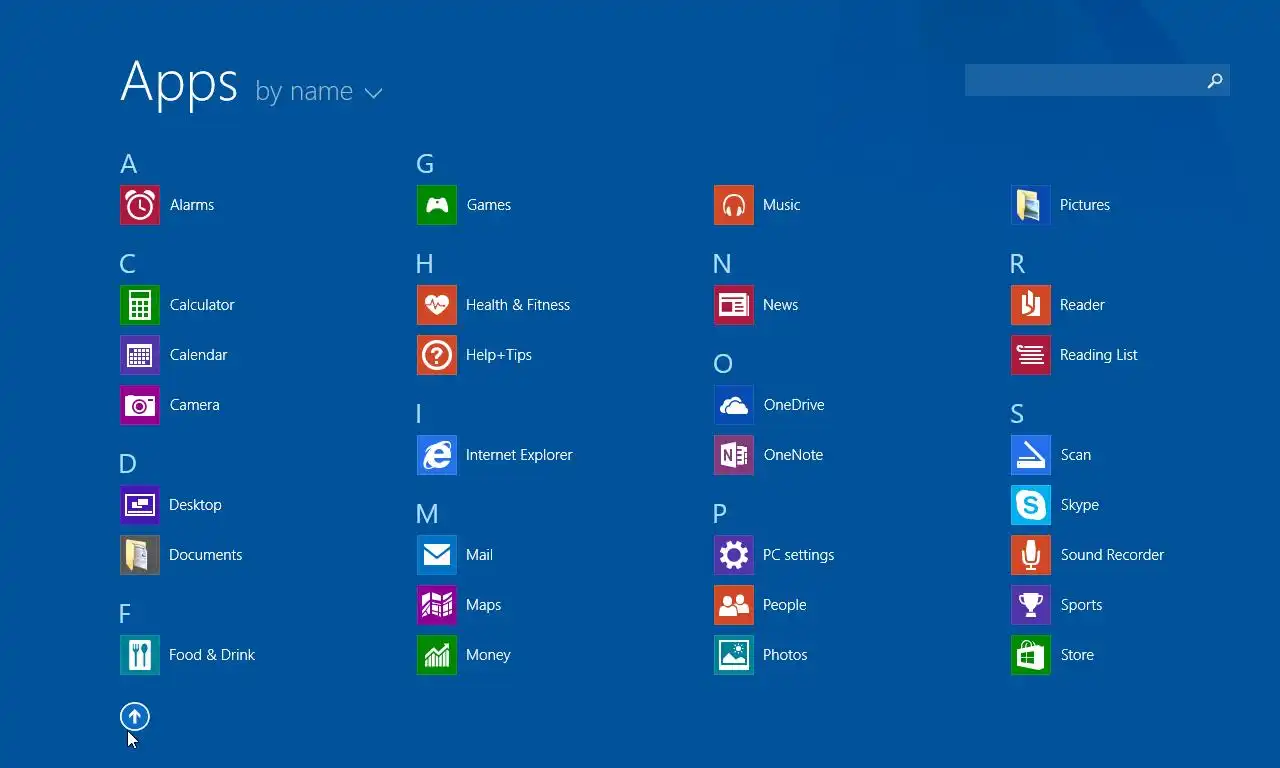Open the Sports trophy icon

point(1031,605)
